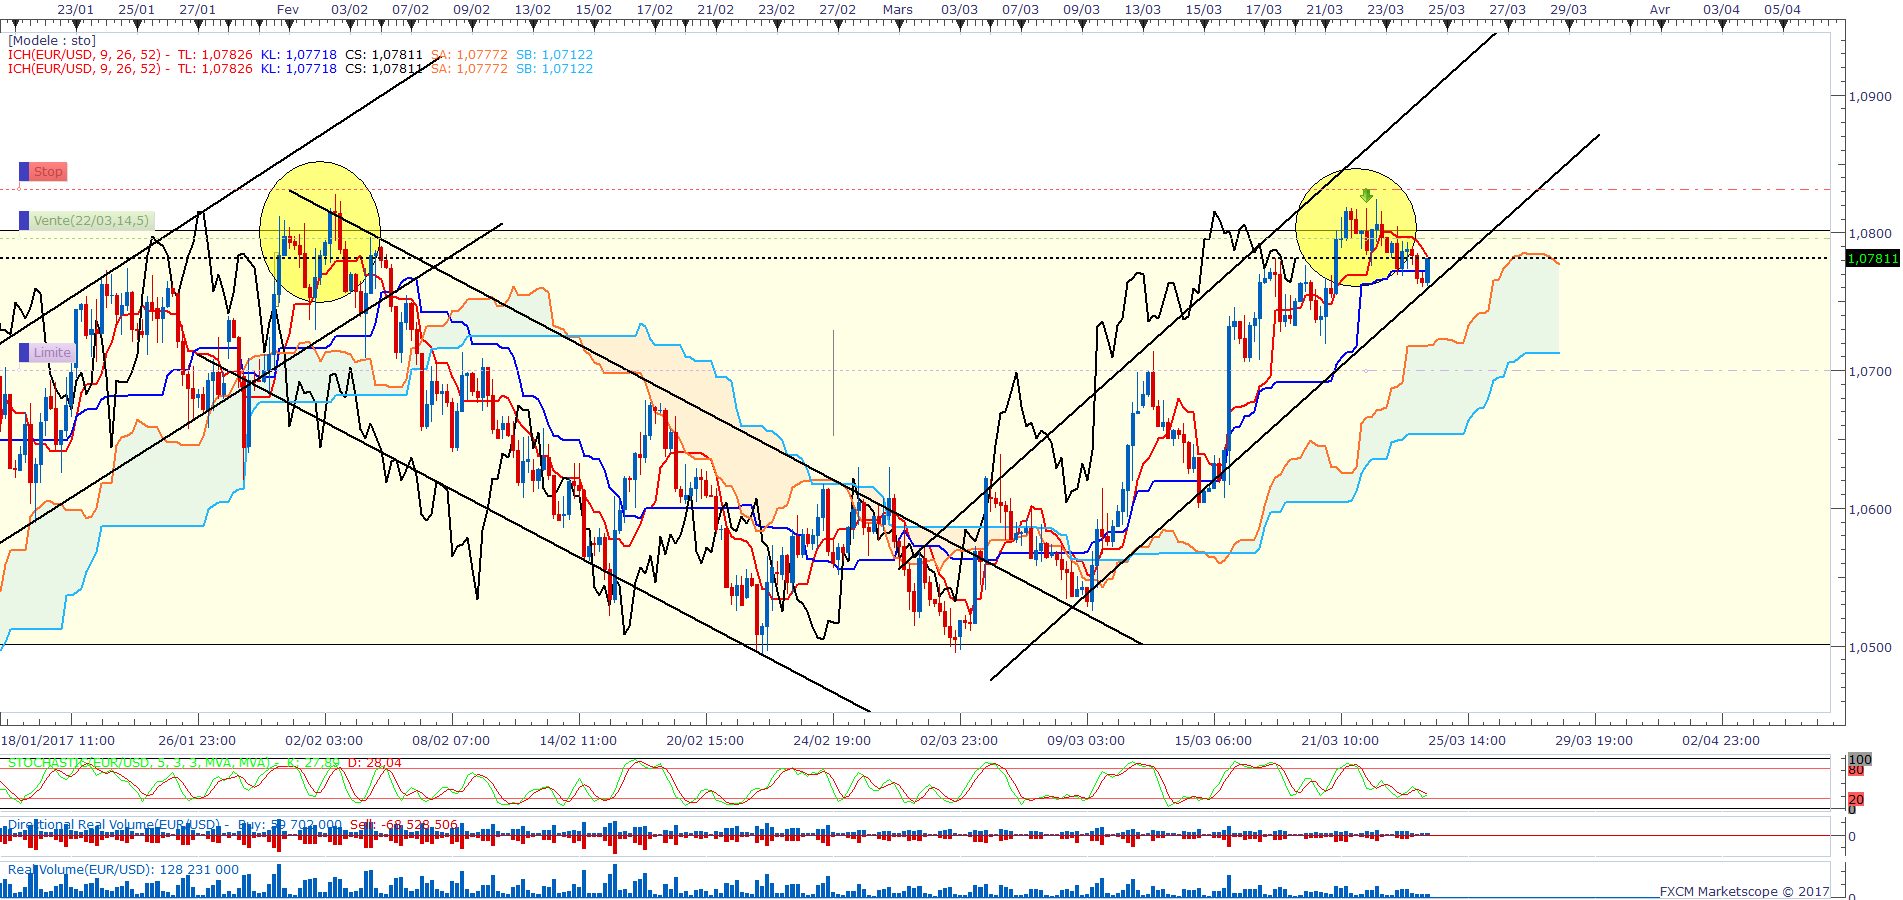This screenshot has height=900, width=1903.
Task: Click the 1,0800 price axis label
Action: tap(1870, 234)
